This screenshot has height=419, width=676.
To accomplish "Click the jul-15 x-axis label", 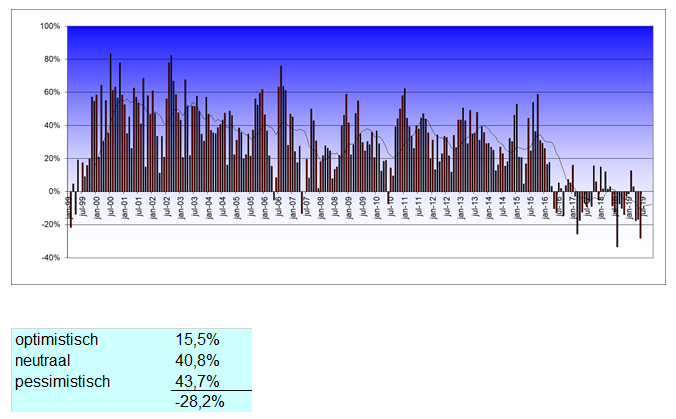I will (531, 206).
